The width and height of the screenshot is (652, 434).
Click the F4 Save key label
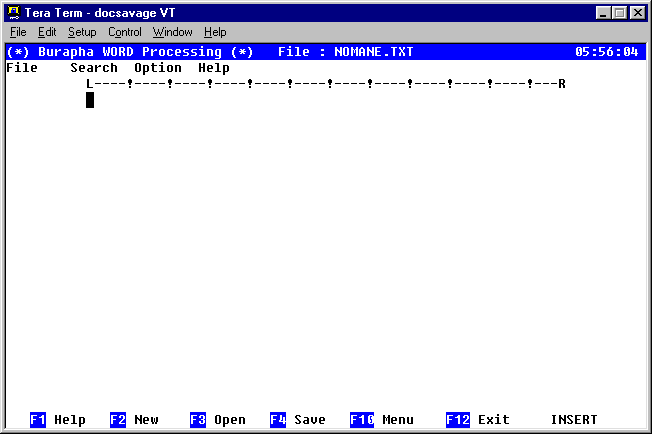[x=297, y=419]
